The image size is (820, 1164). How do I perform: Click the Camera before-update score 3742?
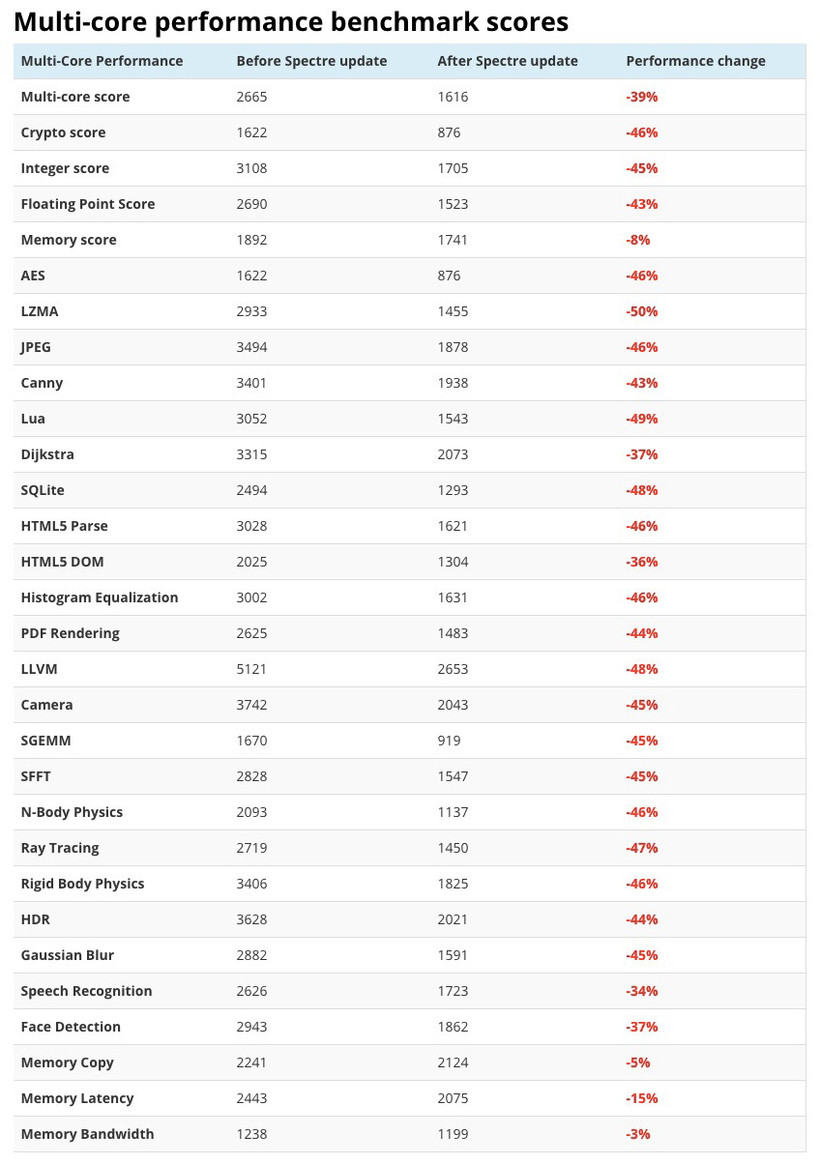coord(252,705)
